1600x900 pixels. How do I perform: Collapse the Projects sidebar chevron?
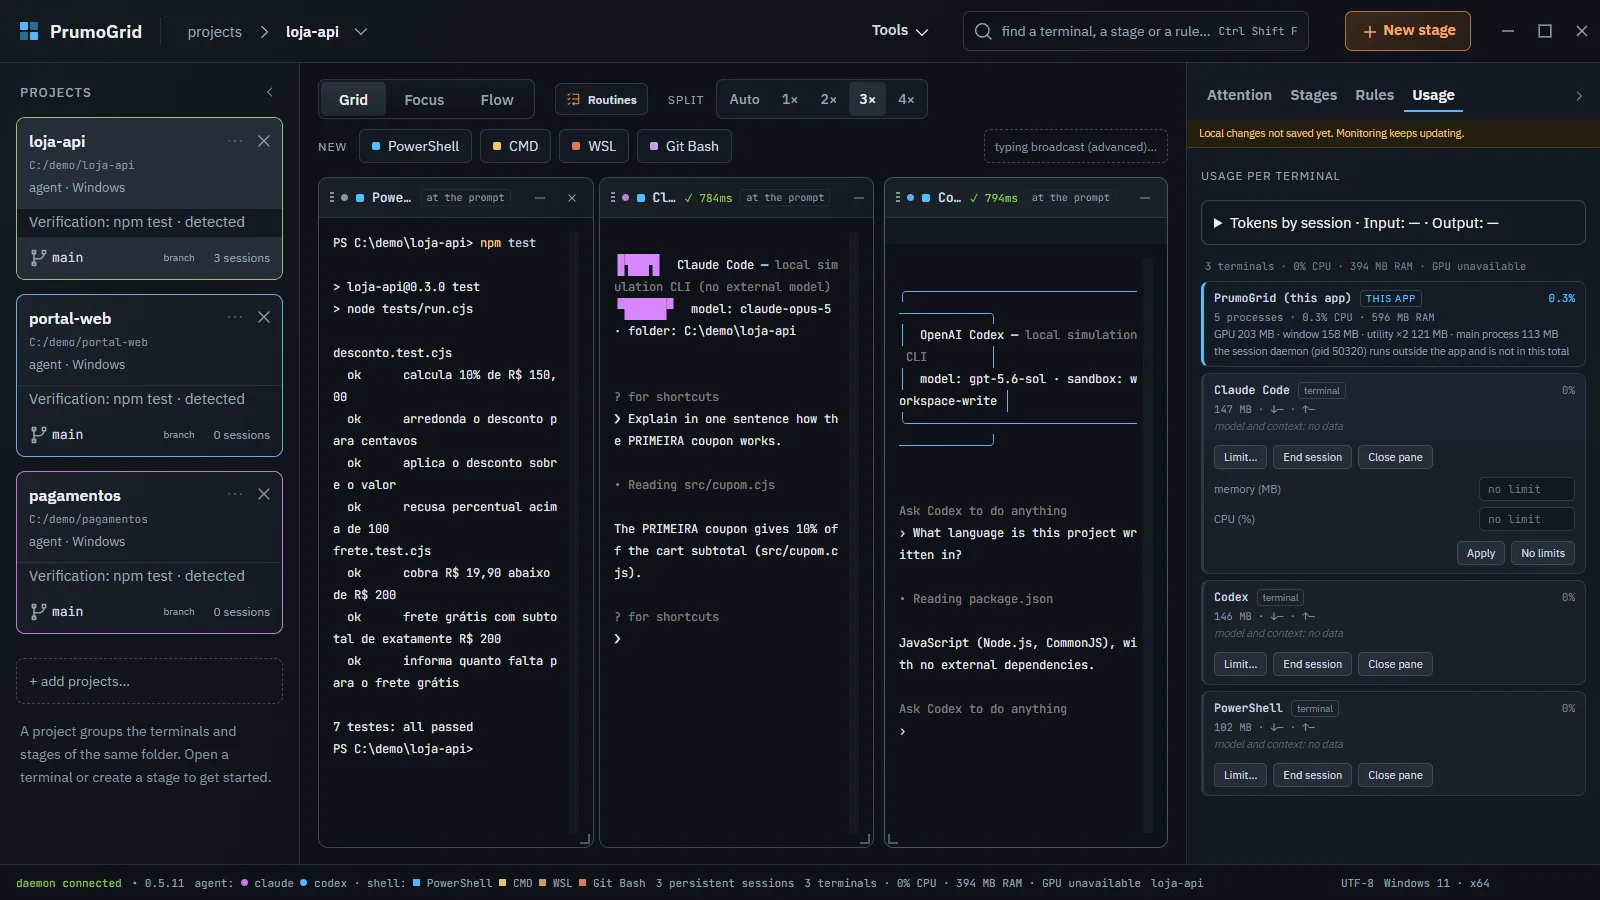[269, 92]
